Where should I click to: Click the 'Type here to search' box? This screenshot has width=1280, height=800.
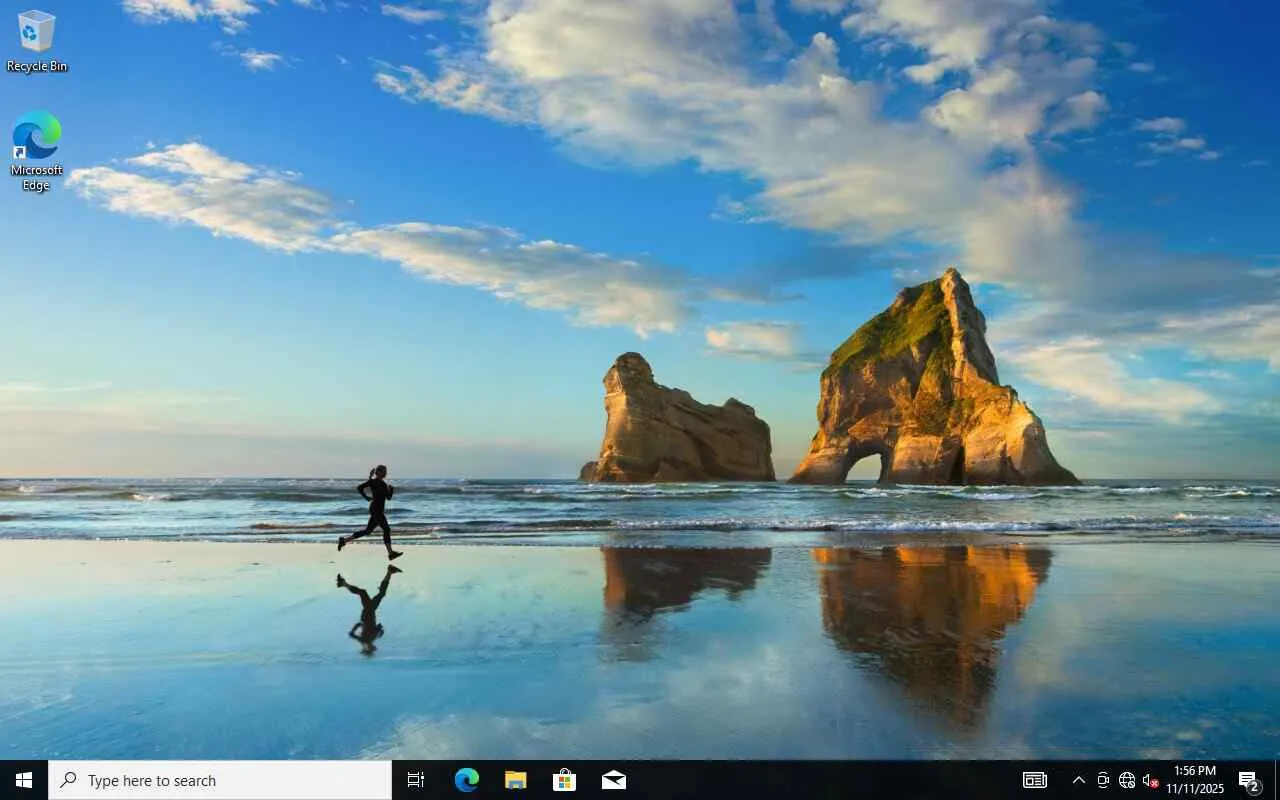click(220, 780)
